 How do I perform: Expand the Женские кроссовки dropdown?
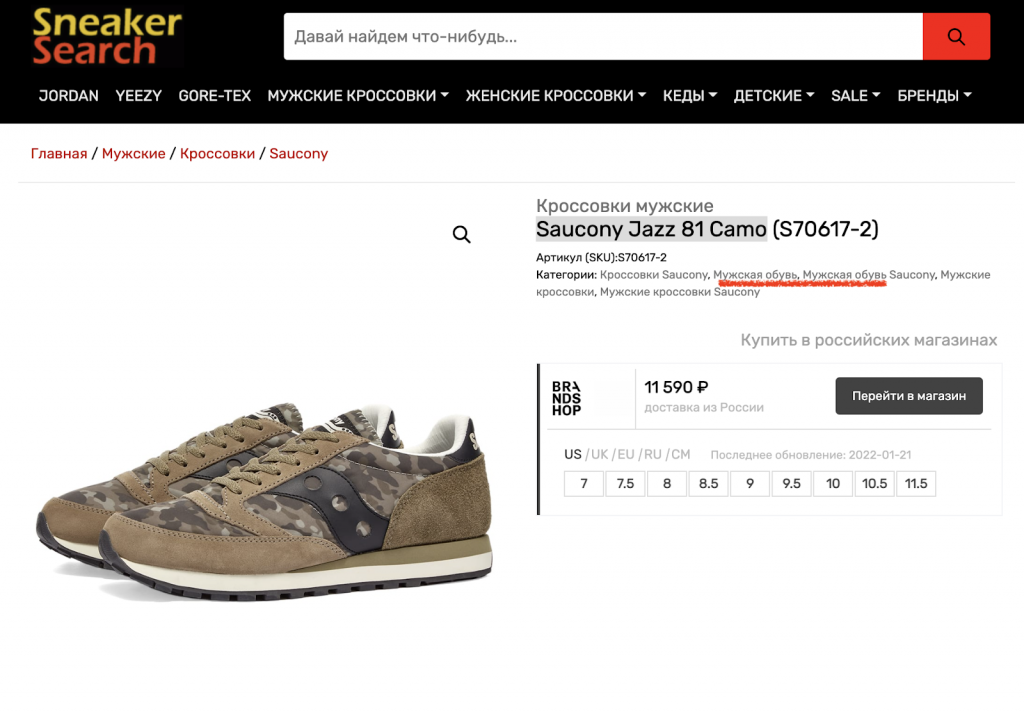pos(556,95)
